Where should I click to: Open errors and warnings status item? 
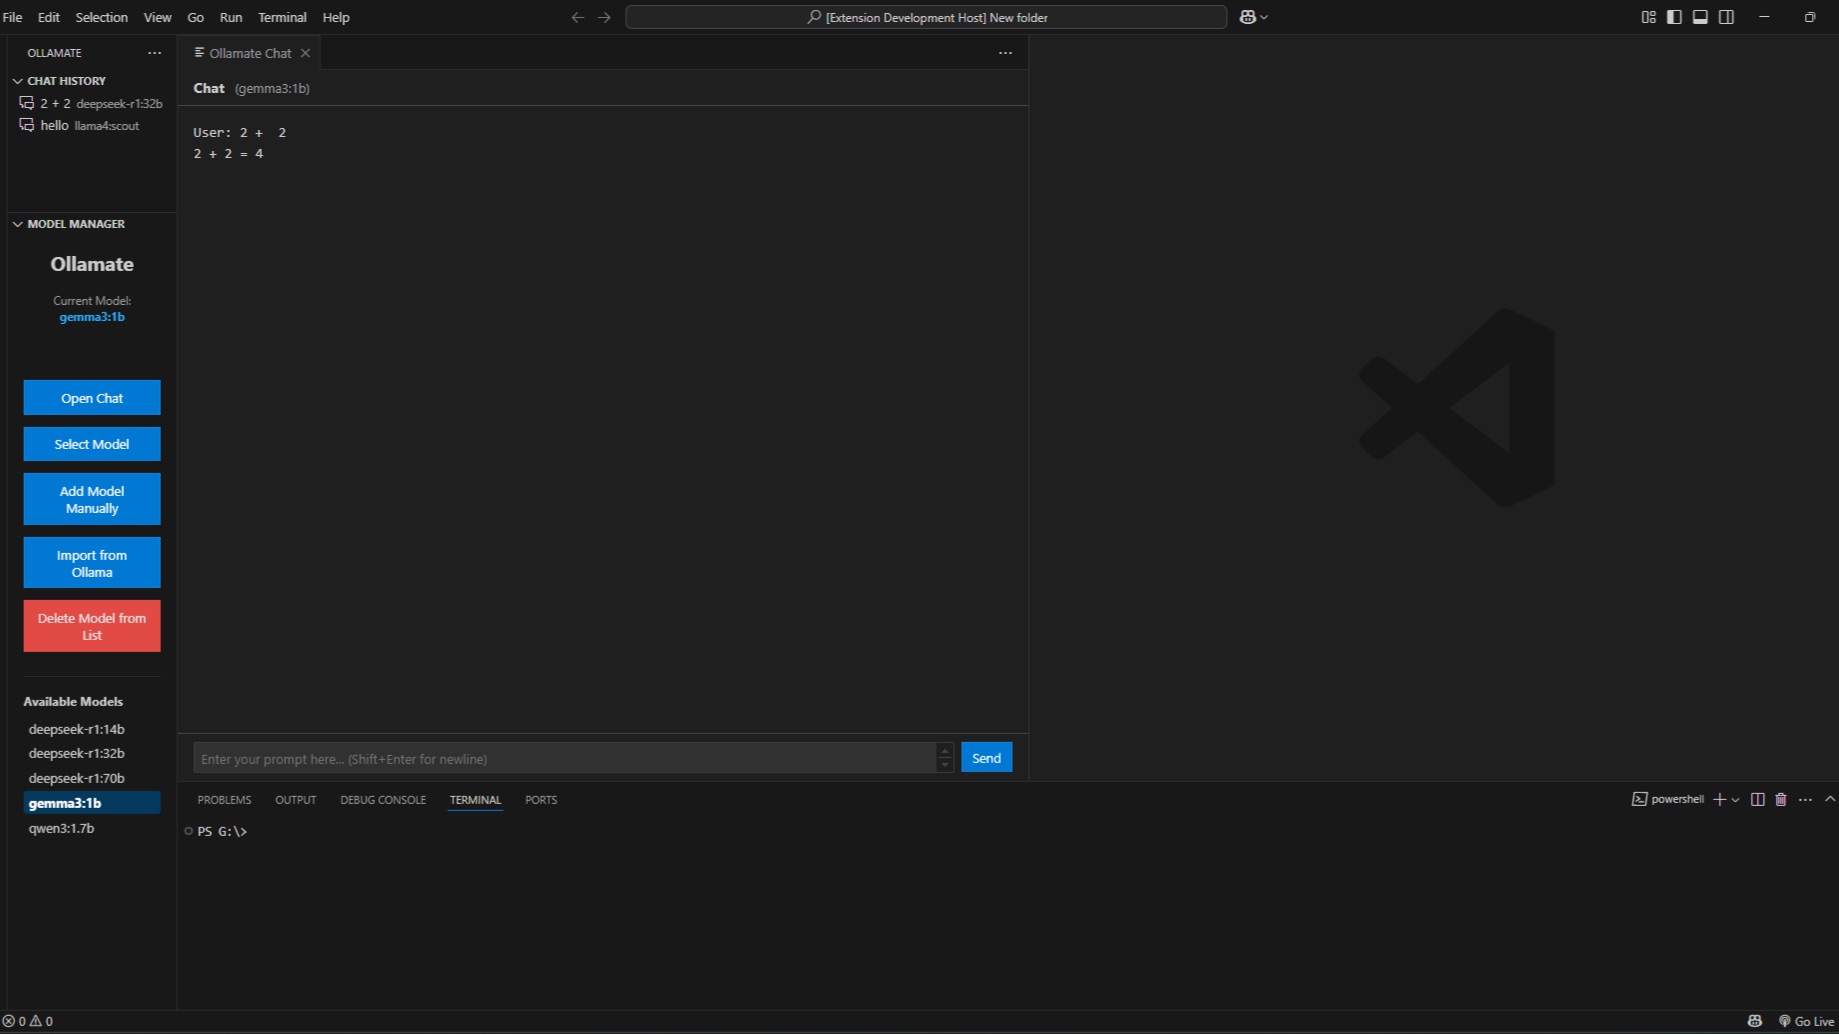coord(28,1021)
